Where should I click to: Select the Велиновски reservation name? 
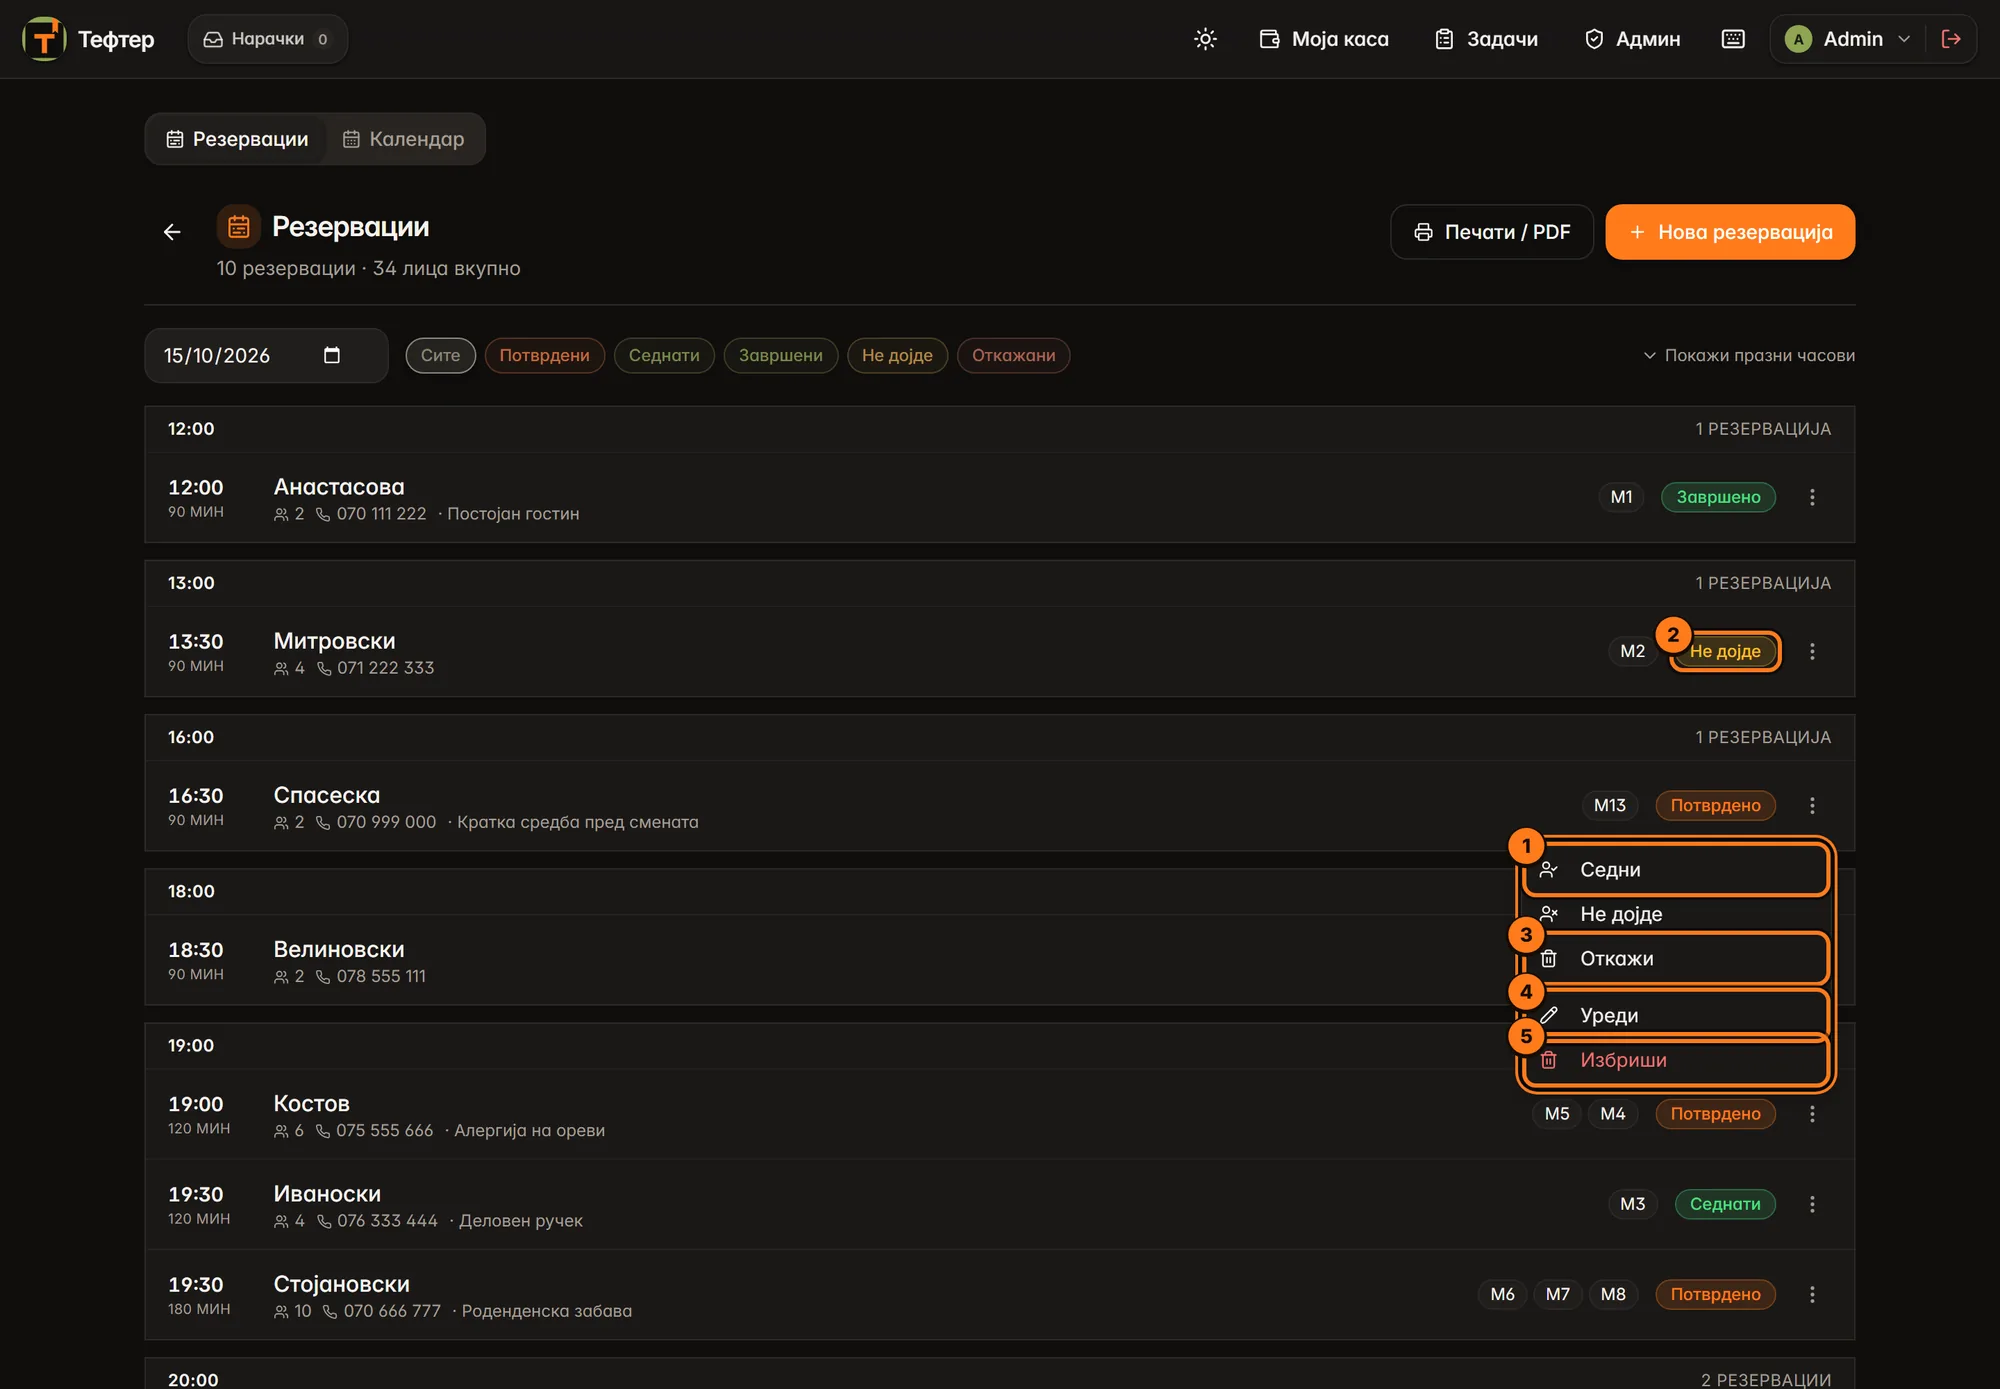(339, 949)
